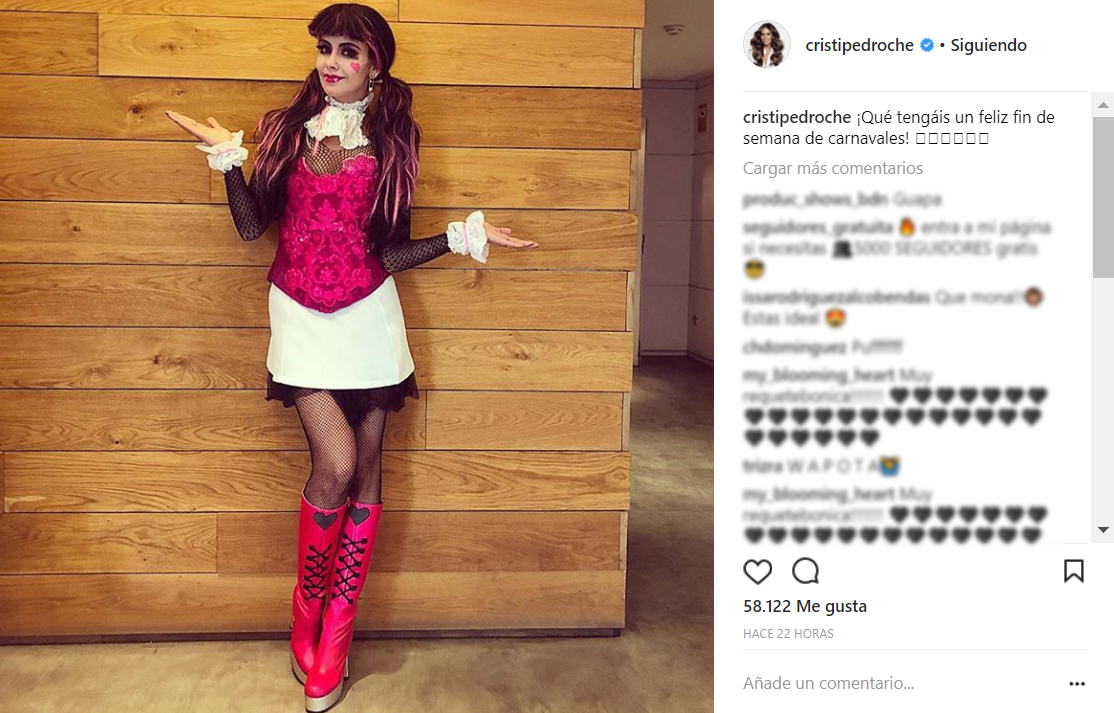Save the post with the bookmark icon

tap(1074, 571)
